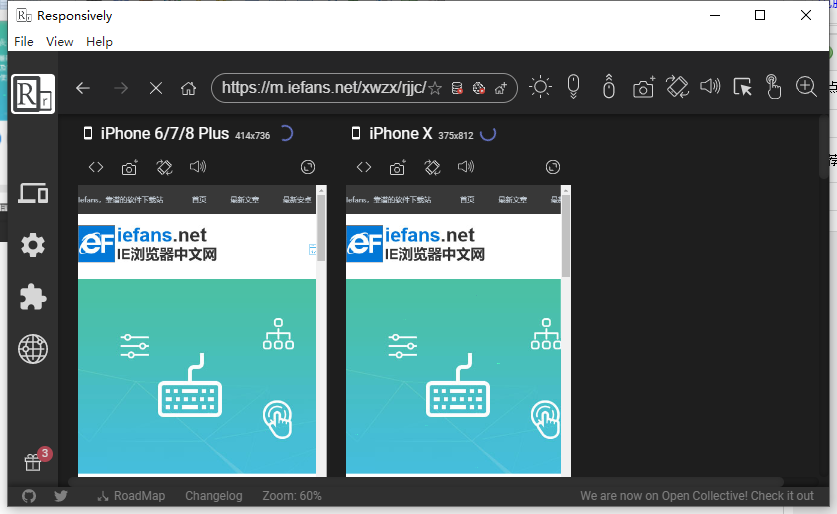The height and width of the screenshot is (514, 837).
Task: Click keyboard banner in iPhone 6/7/8 Plus preview
Action: coord(197,376)
